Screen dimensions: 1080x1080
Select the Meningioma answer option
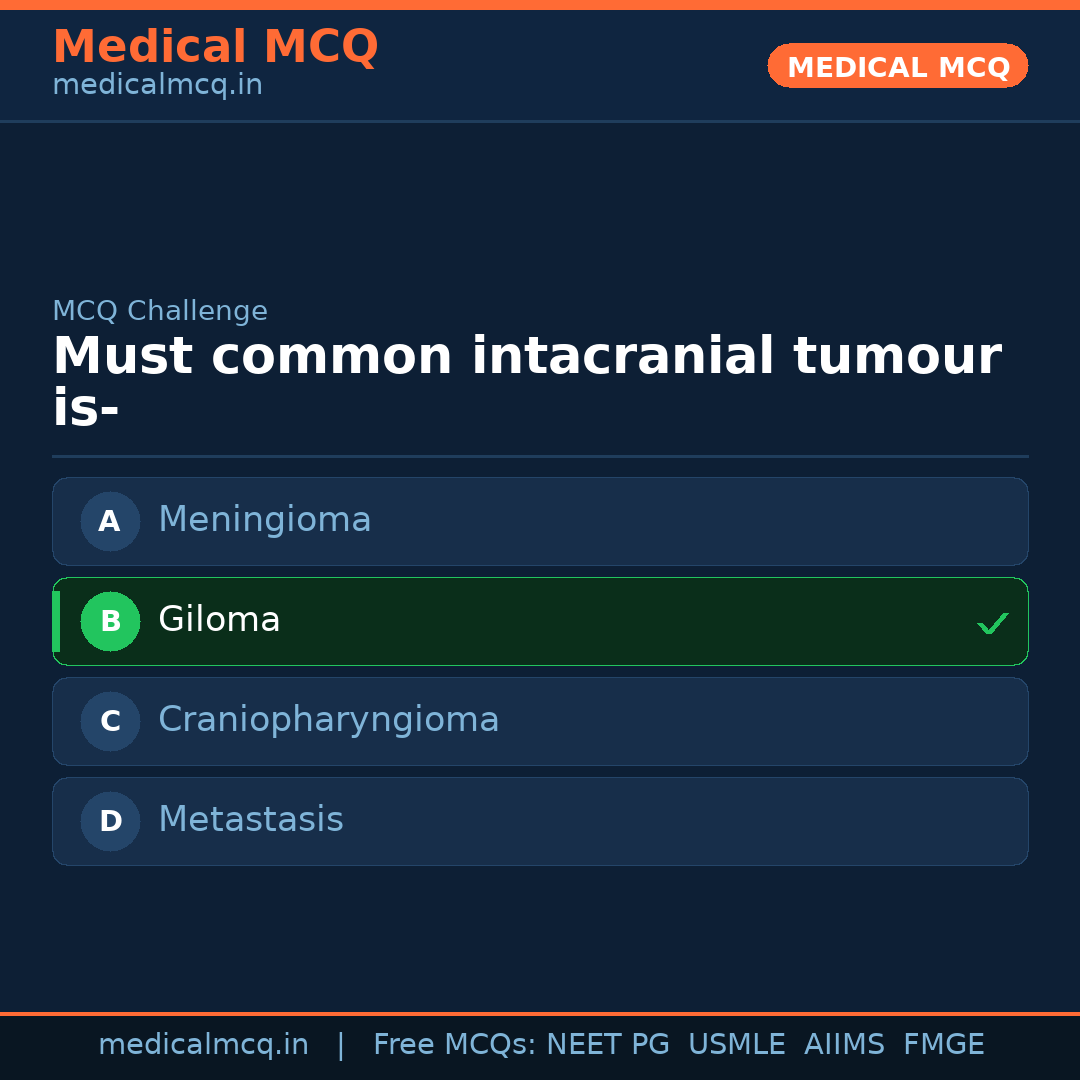540,521
